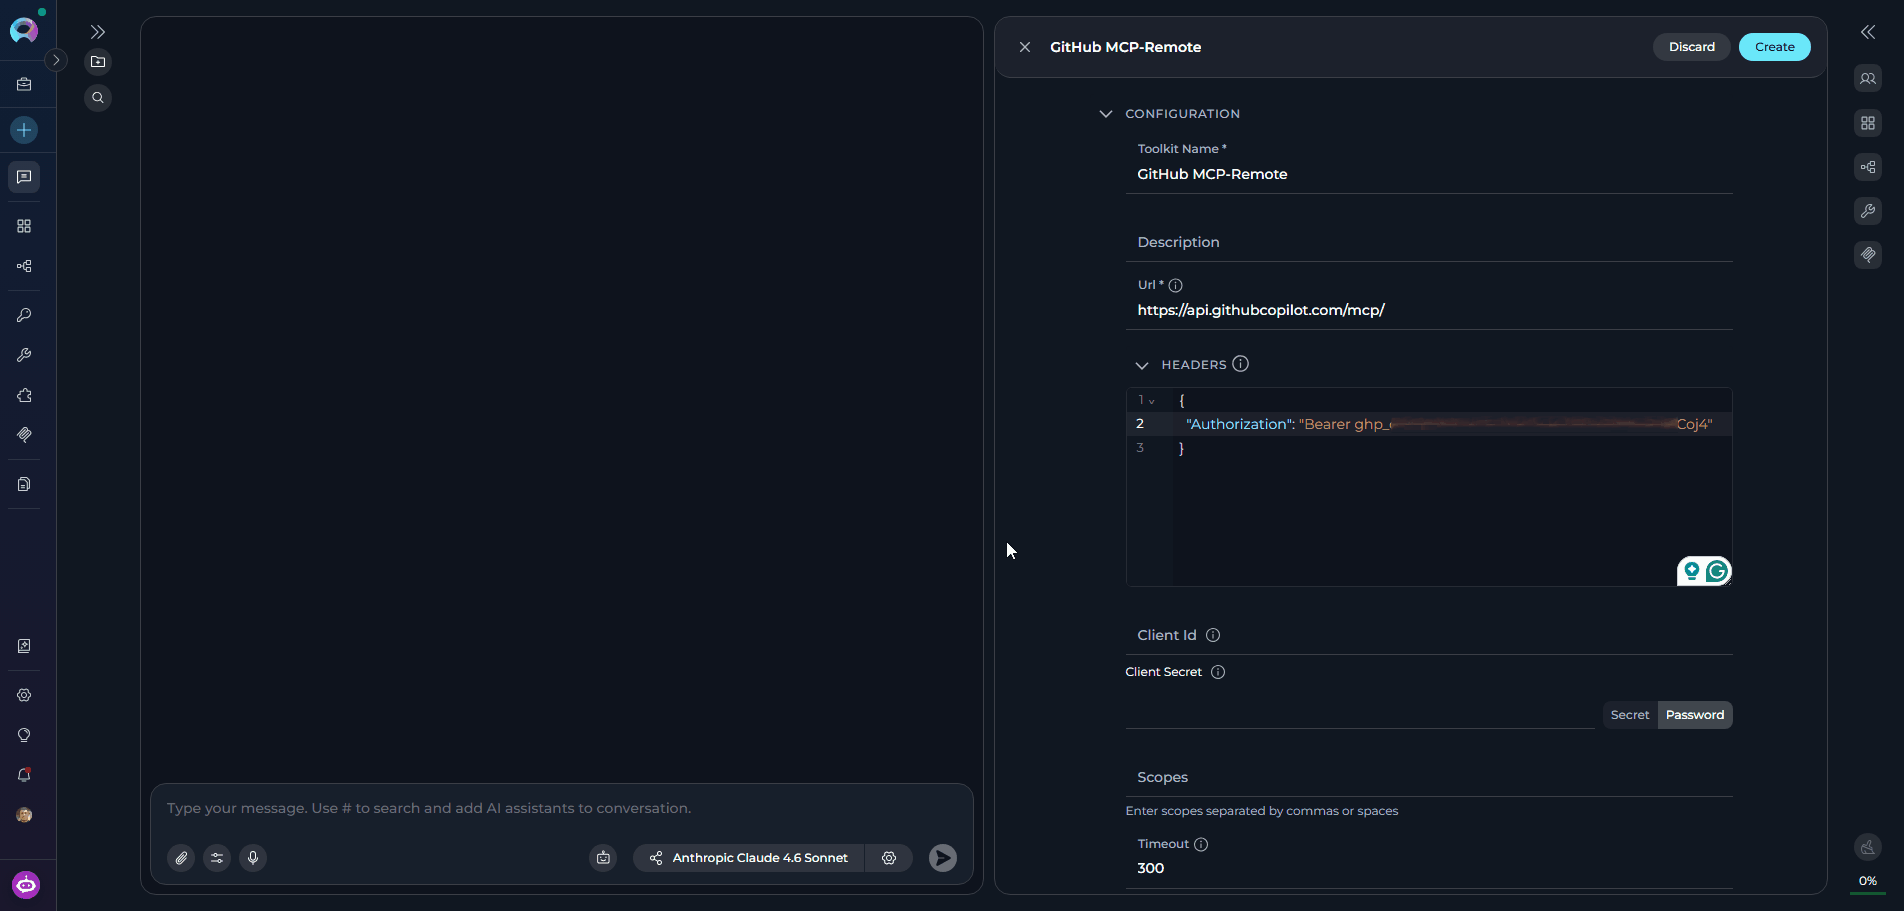Click the Client Id field

[1429, 635]
